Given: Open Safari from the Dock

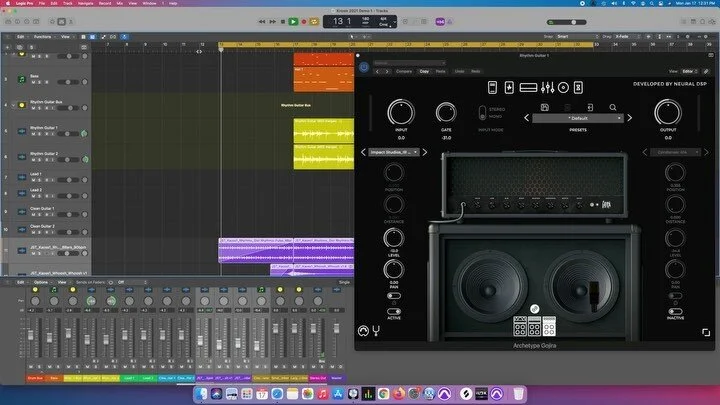Looking at the screenshot, I should (x=277, y=394).
